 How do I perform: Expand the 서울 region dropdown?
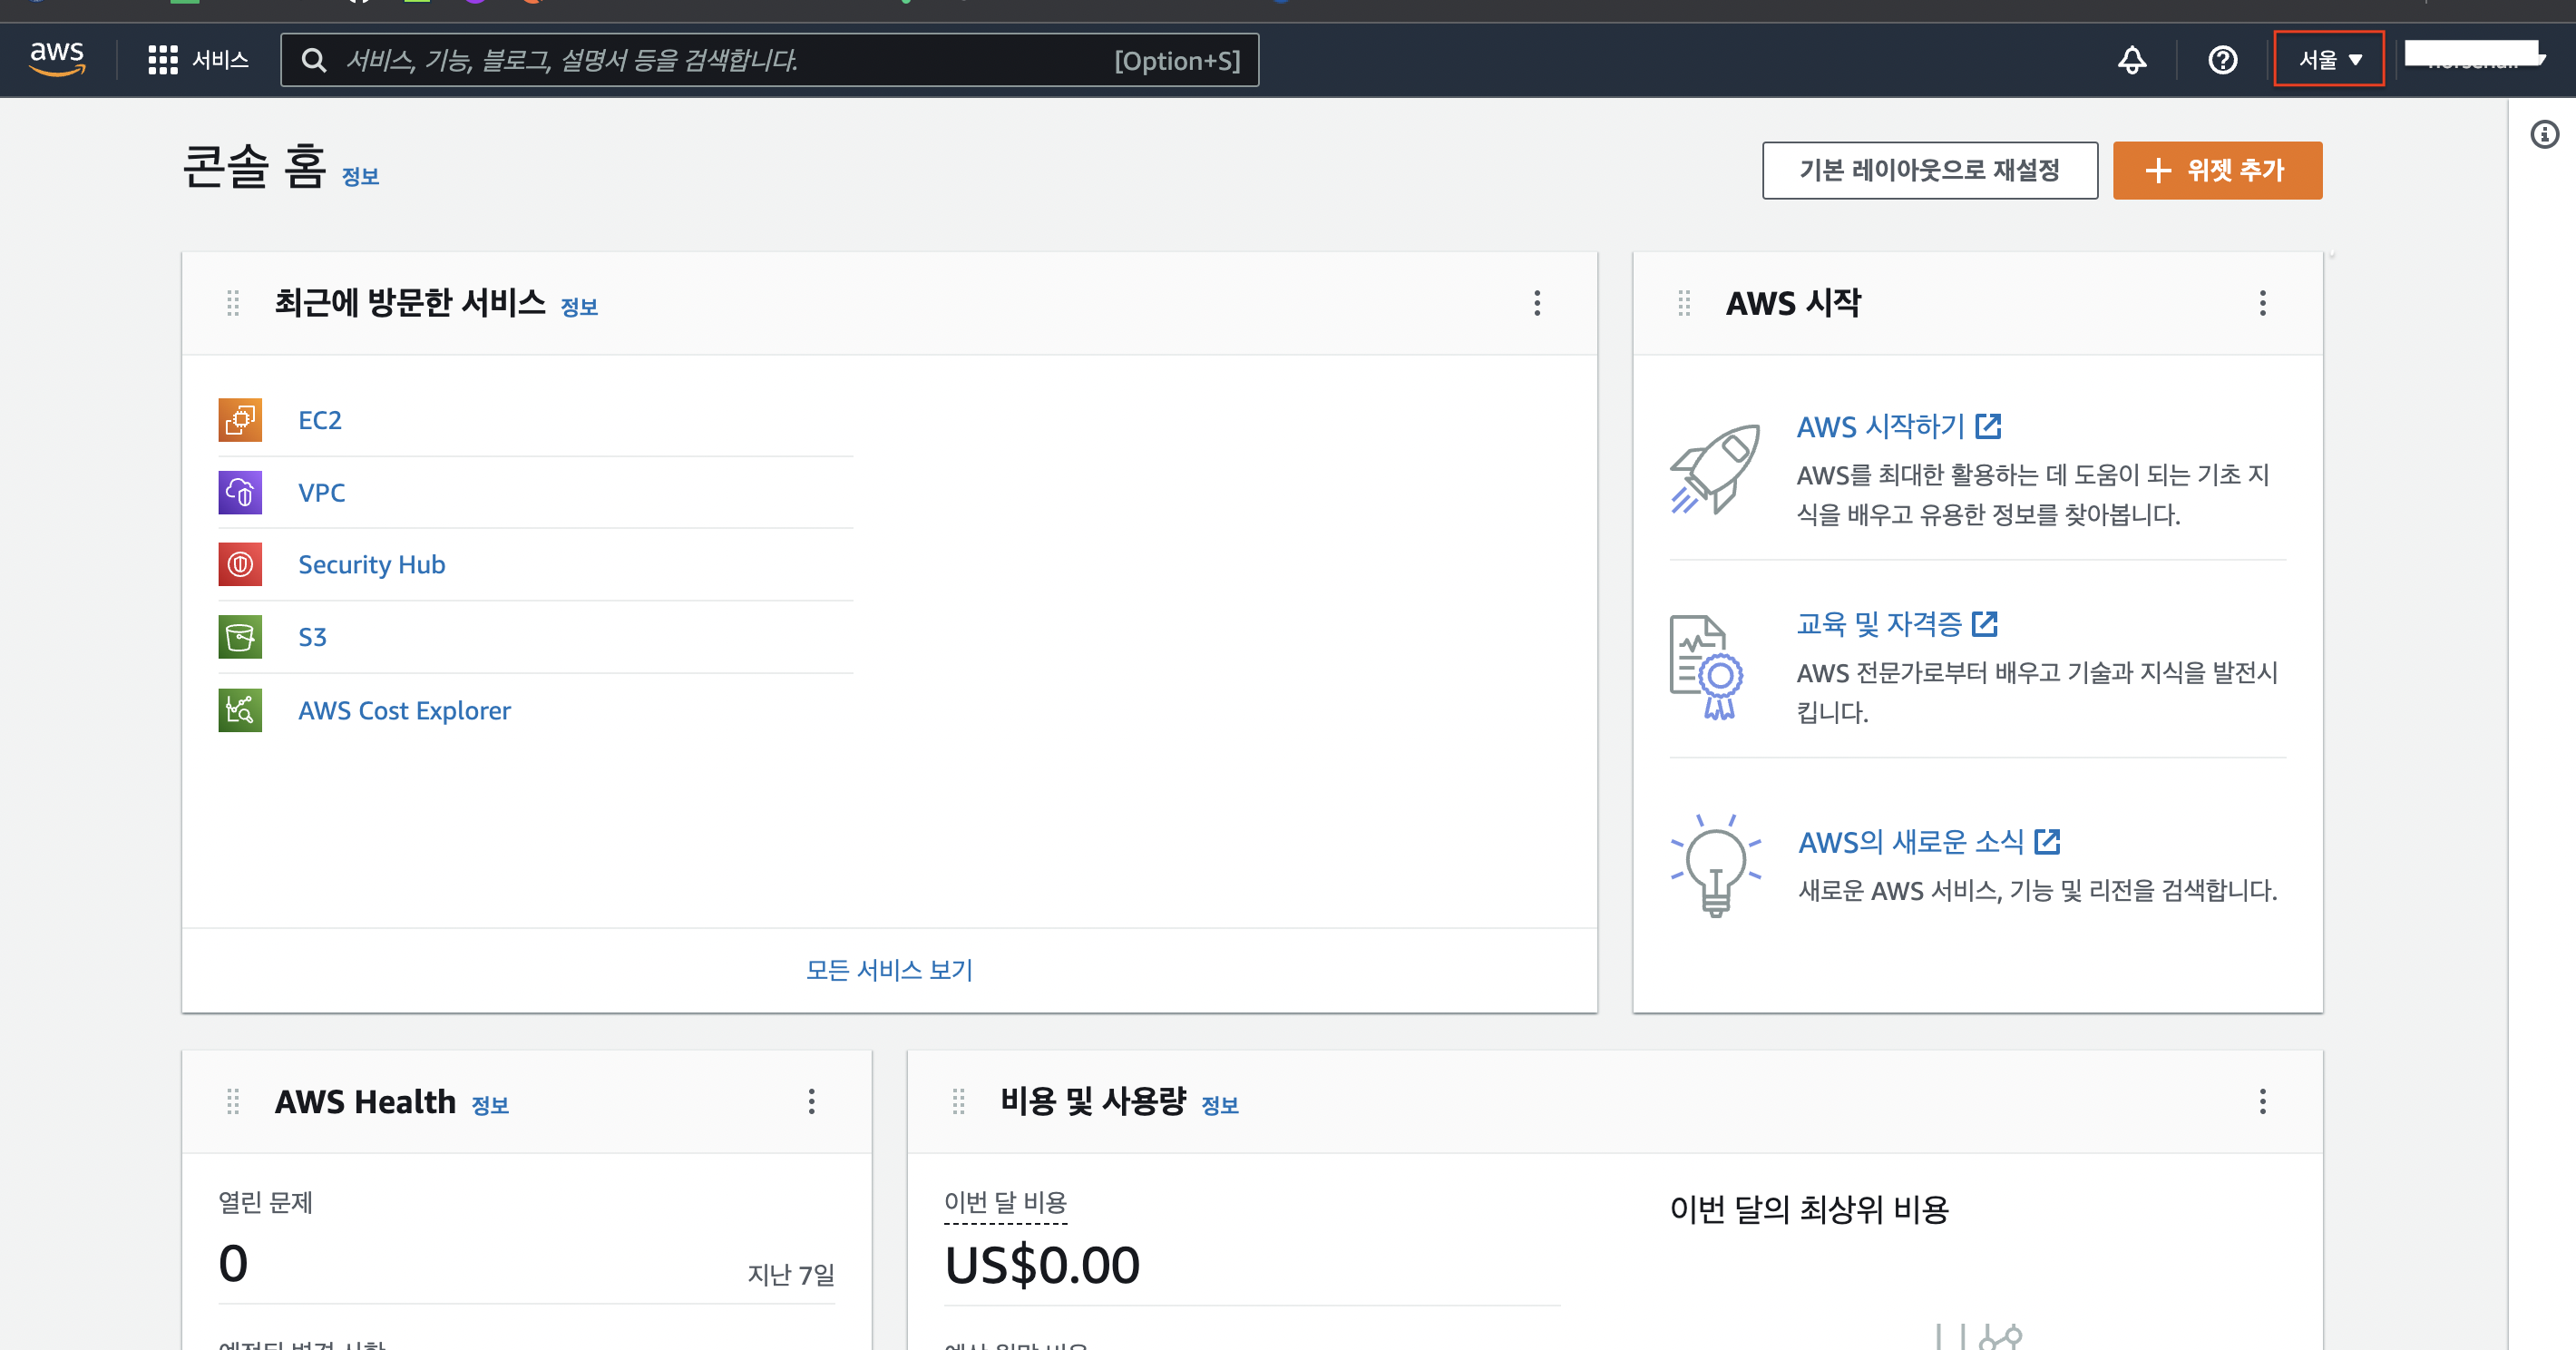tap(2328, 59)
